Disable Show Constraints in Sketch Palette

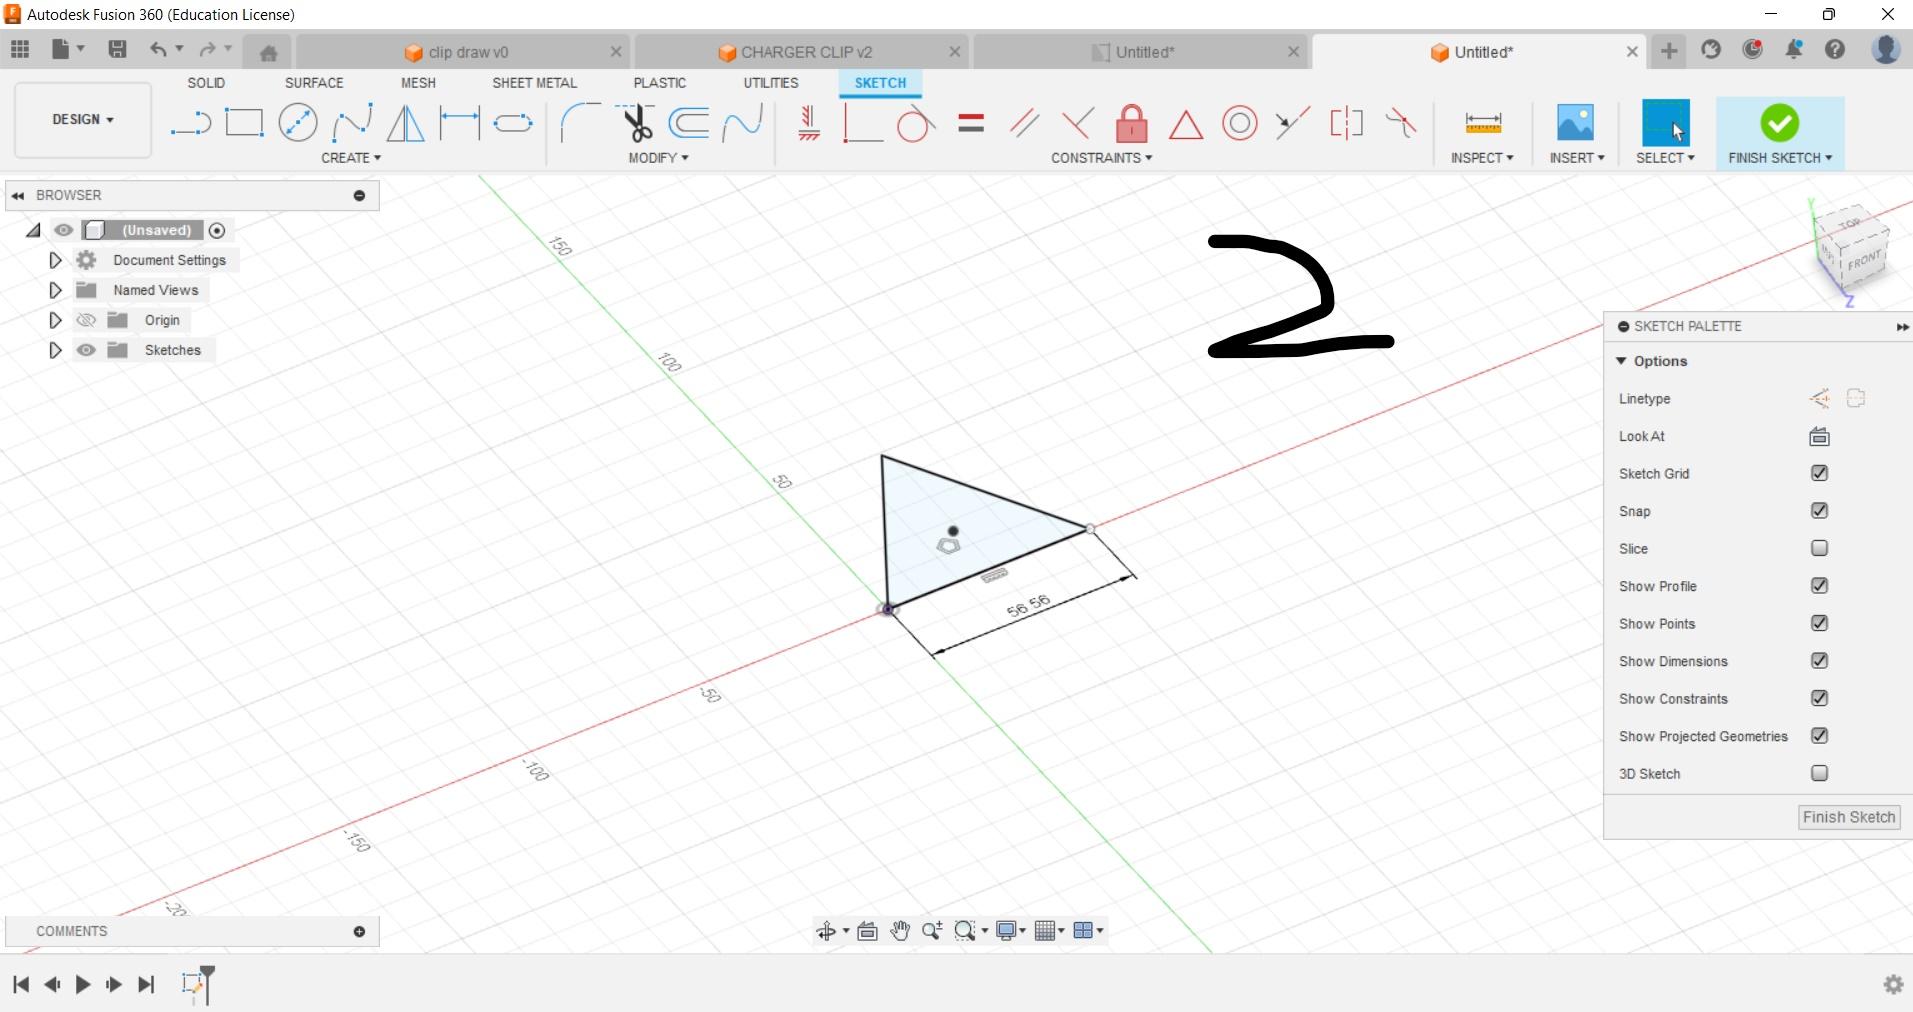point(1818,698)
